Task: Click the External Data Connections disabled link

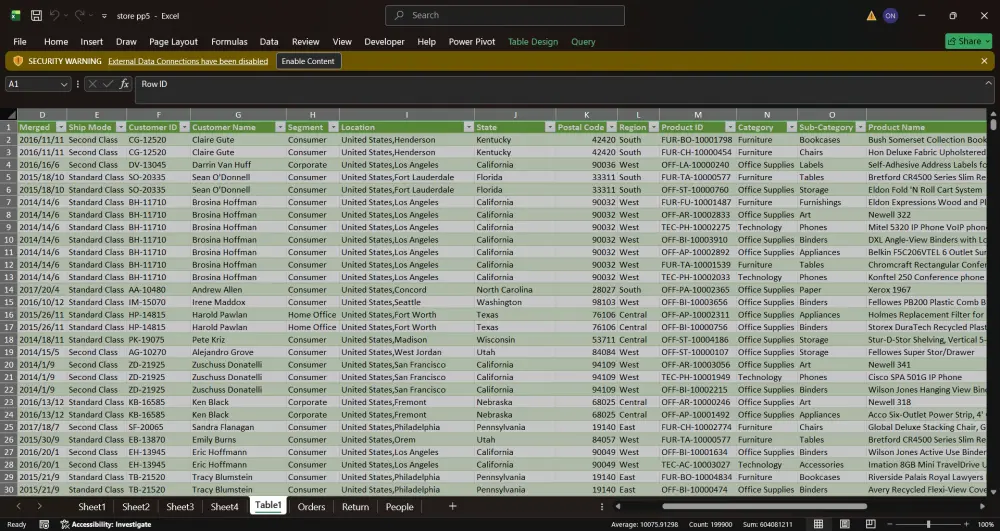Action: (x=188, y=61)
